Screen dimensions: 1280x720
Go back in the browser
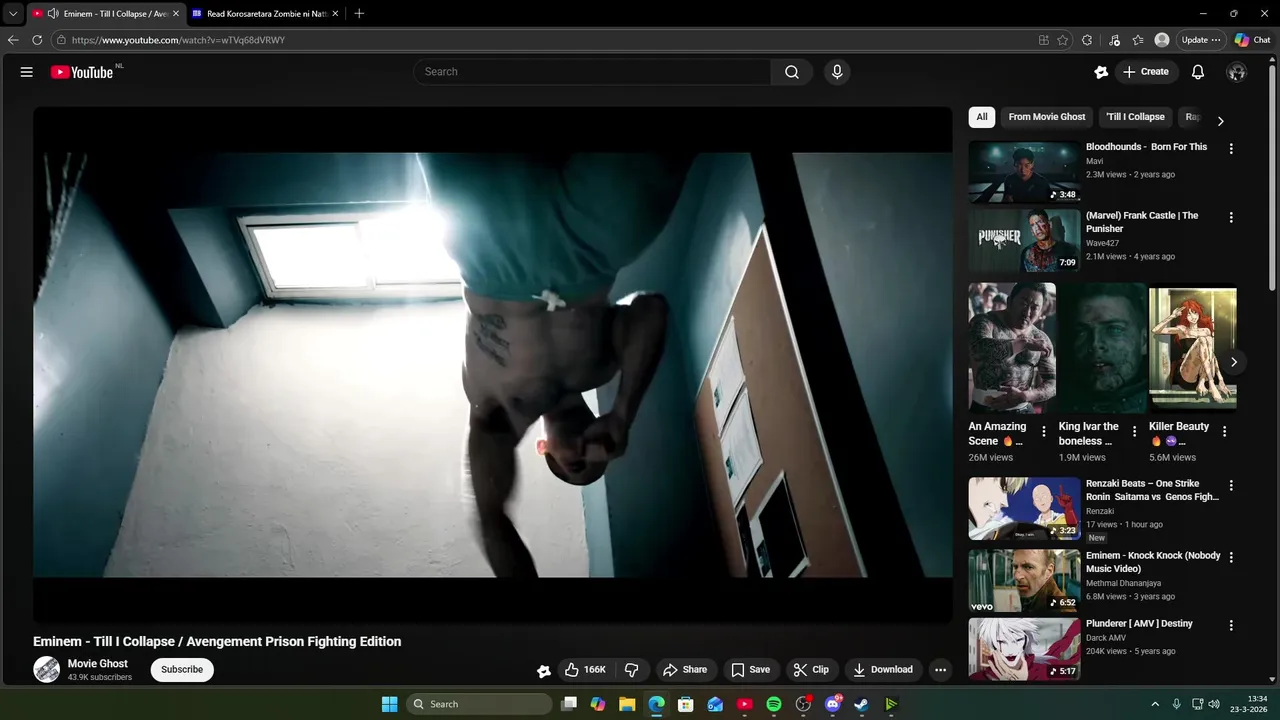coord(13,40)
